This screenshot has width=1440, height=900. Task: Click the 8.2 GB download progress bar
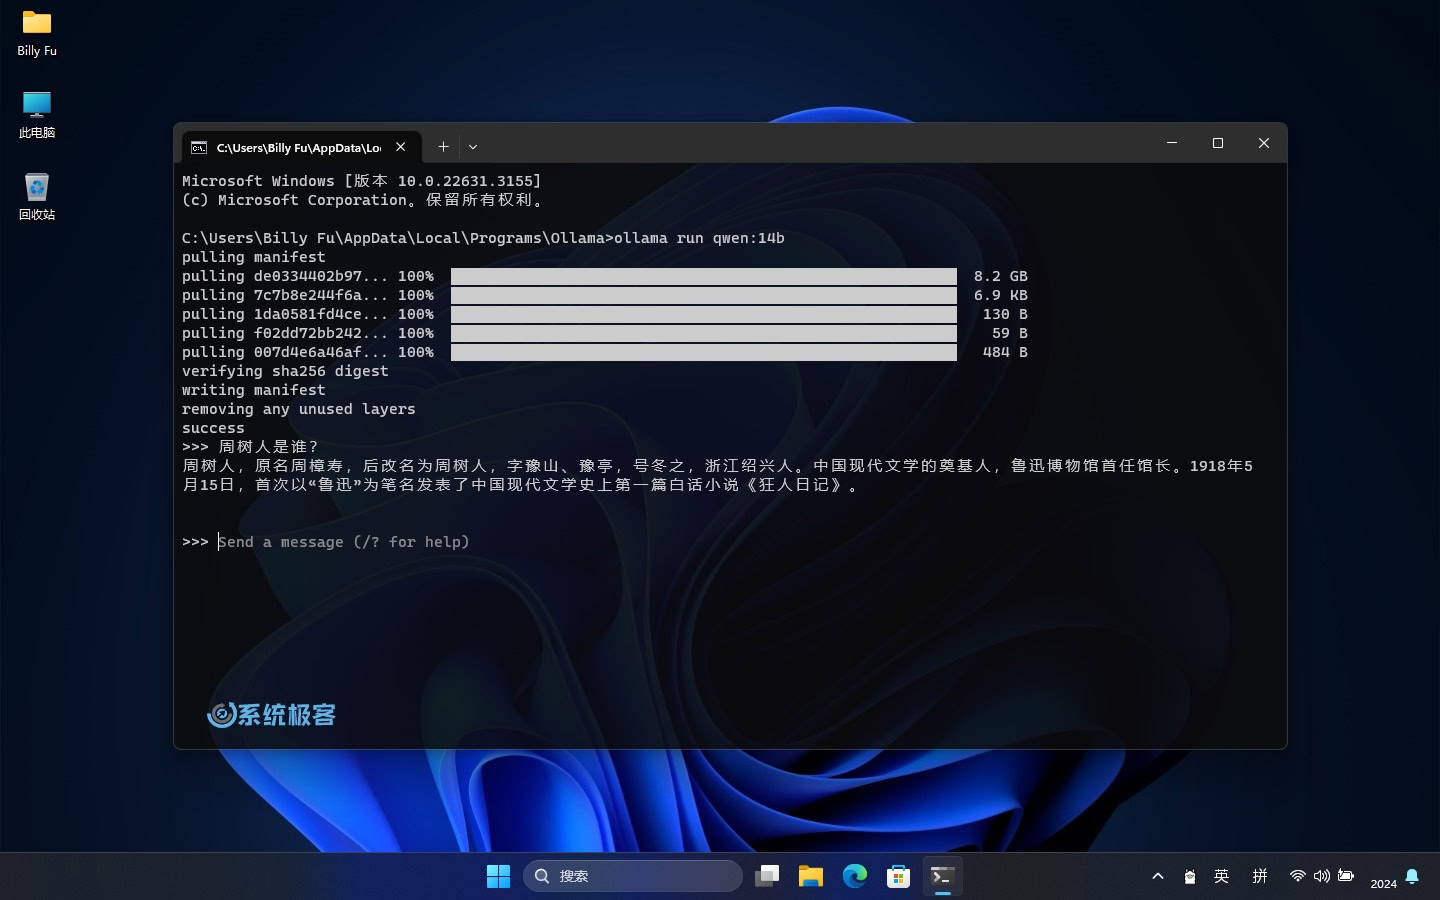point(704,276)
